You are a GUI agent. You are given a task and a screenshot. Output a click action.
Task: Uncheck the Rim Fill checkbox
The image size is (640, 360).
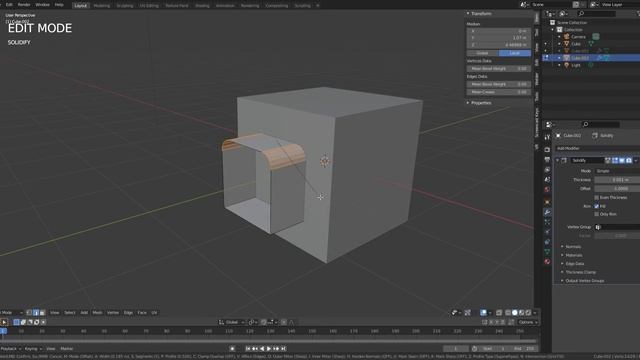click(x=597, y=206)
